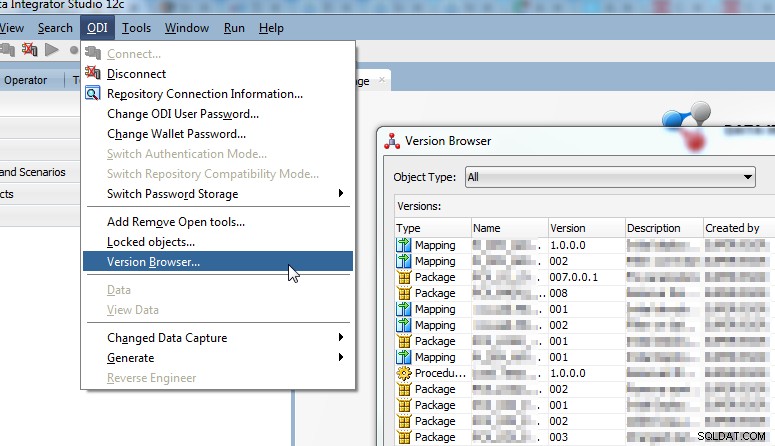Open the Tools menu
This screenshot has height=446, width=775.
click(x=136, y=28)
